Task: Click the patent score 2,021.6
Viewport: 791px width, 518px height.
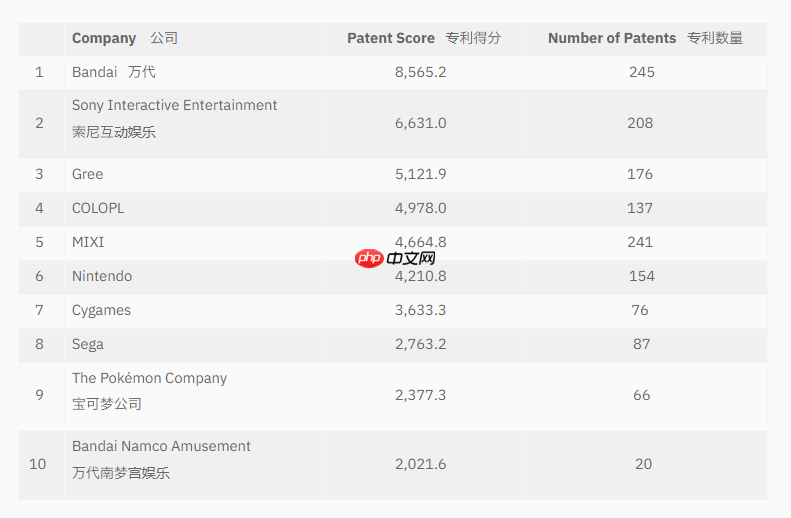Action: (421, 464)
